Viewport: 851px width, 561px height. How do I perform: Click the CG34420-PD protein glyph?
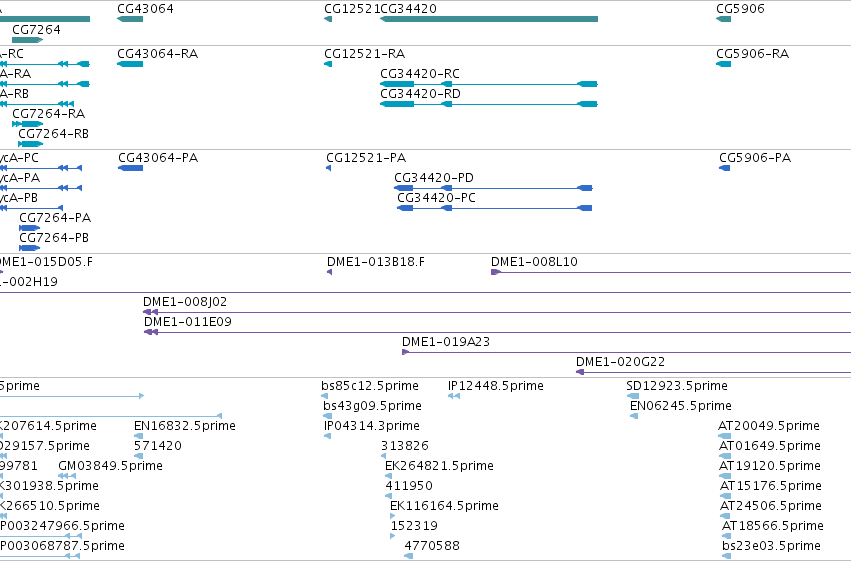493,188
